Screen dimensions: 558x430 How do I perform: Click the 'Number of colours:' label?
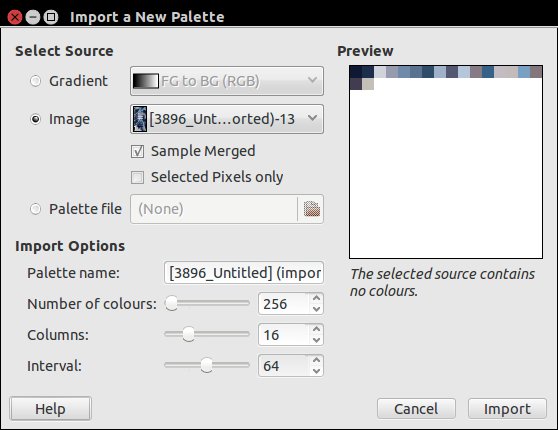92,304
